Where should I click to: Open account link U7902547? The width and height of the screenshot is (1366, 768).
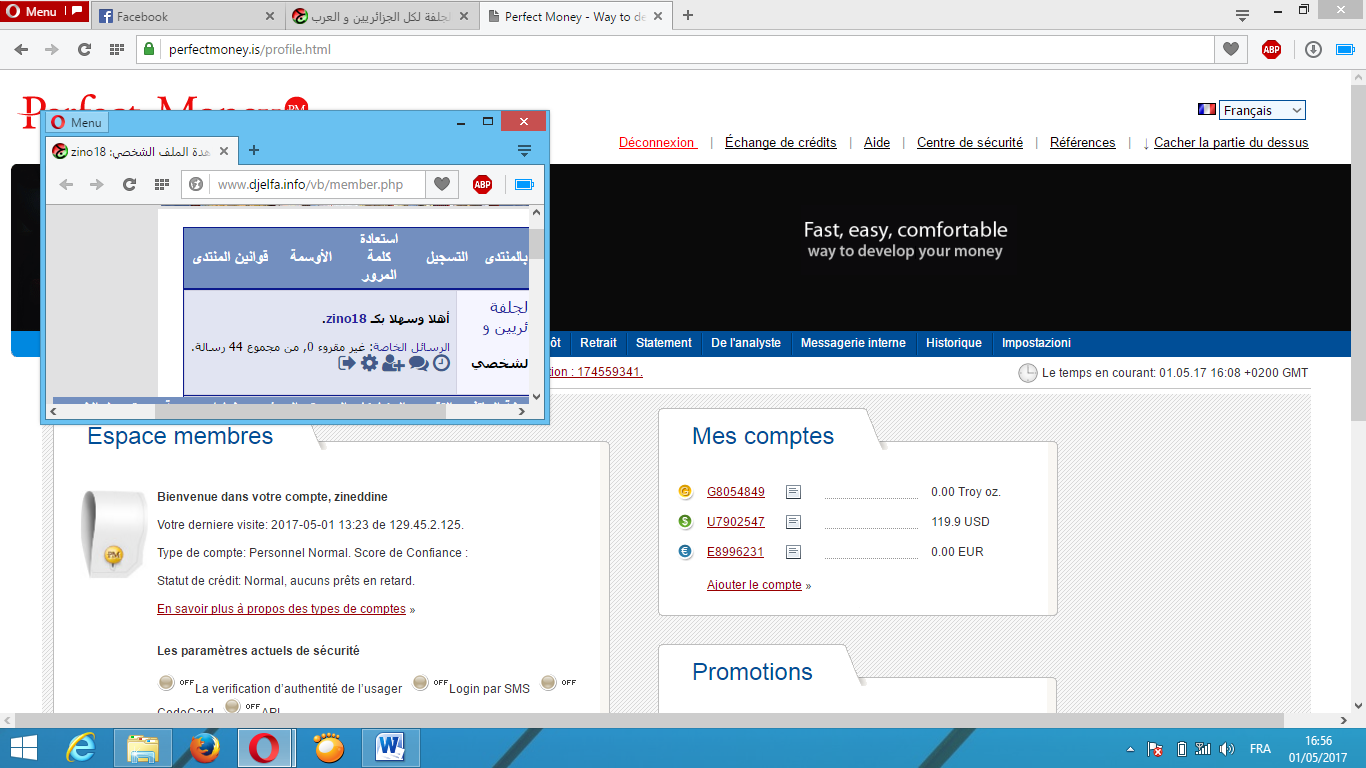pyautogui.click(x=736, y=522)
